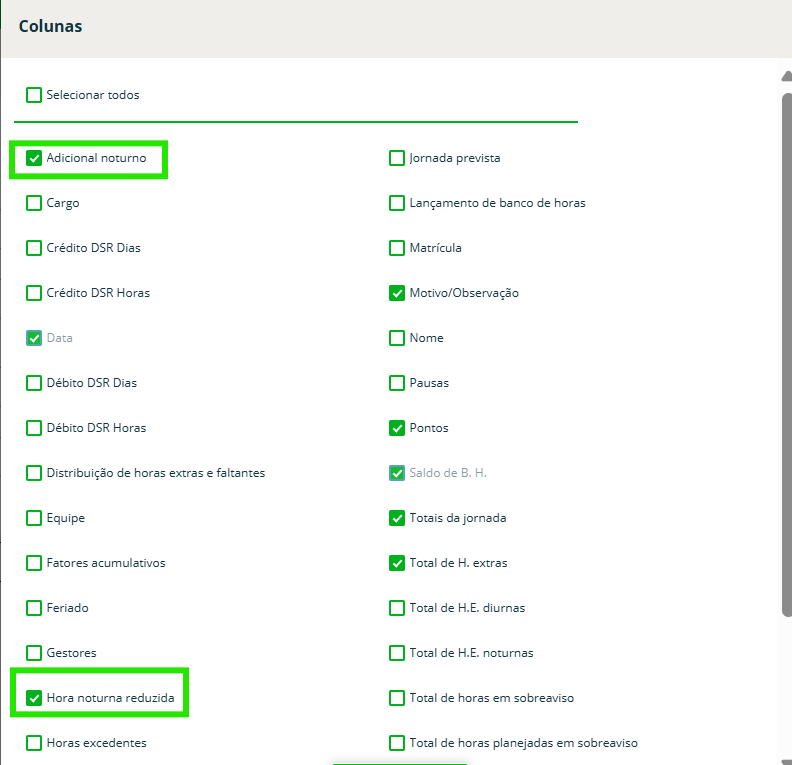Uncheck the Adicional noturno column
Screen dimensions: 792x765
point(34,158)
